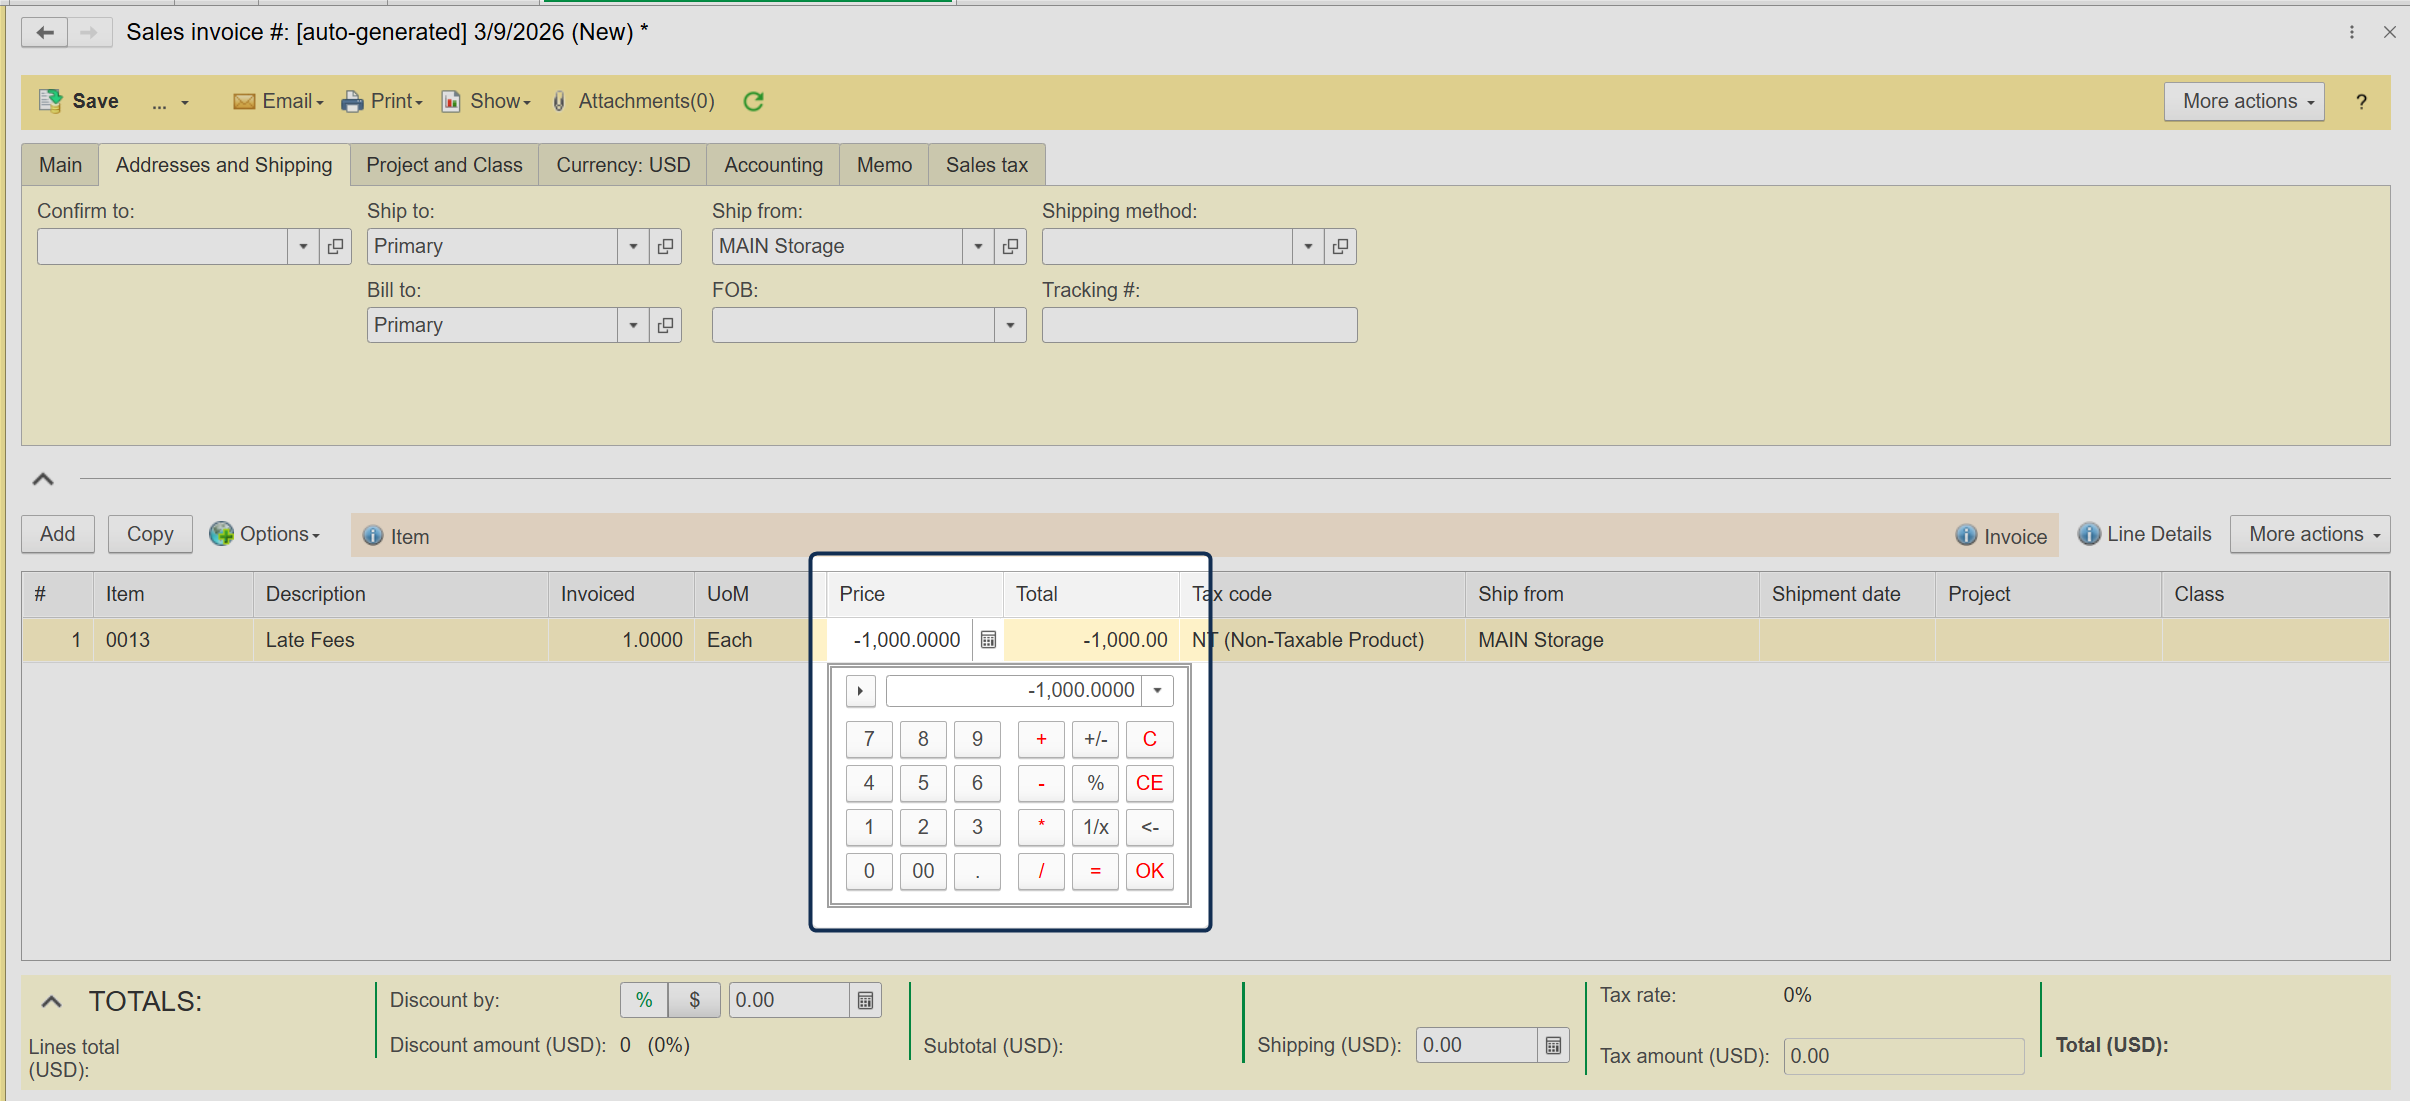This screenshot has height=1101, width=2410.
Task: Click the green refresh icon in toolbar
Action: click(x=753, y=101)
